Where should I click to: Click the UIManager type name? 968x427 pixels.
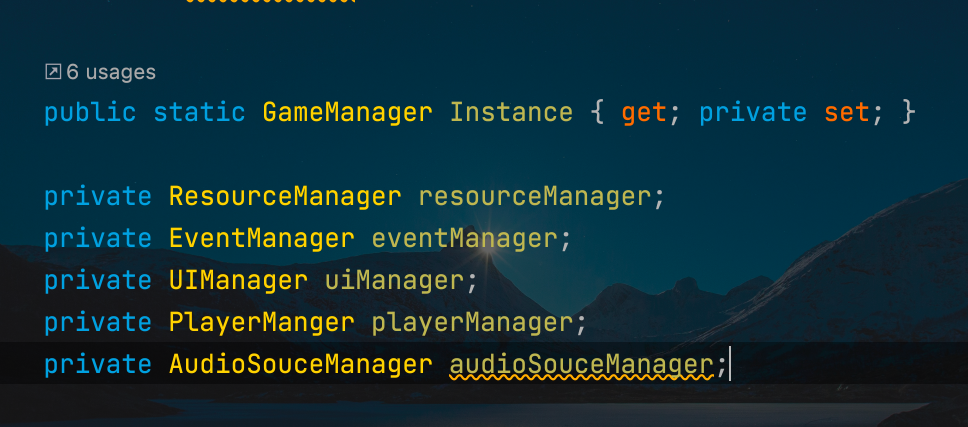click(238, 281)
